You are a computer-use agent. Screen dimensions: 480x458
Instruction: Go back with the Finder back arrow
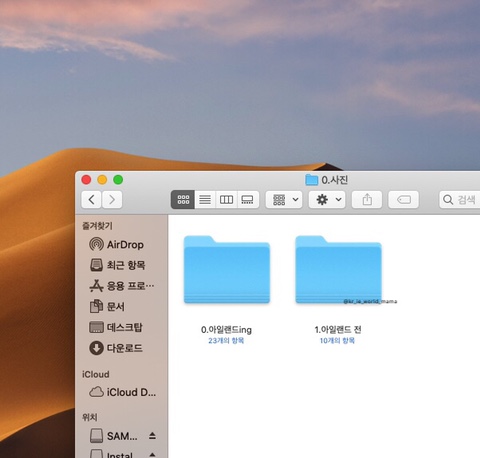click(x=91, y=200)
